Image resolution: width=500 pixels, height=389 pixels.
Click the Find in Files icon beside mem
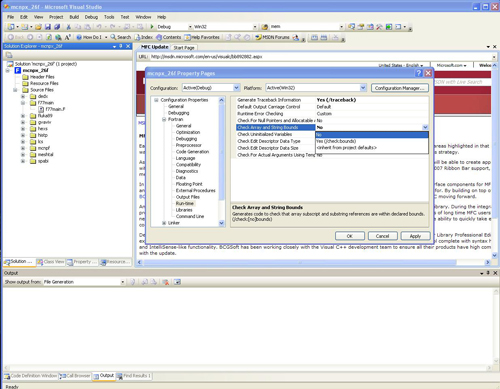[265, 27]
